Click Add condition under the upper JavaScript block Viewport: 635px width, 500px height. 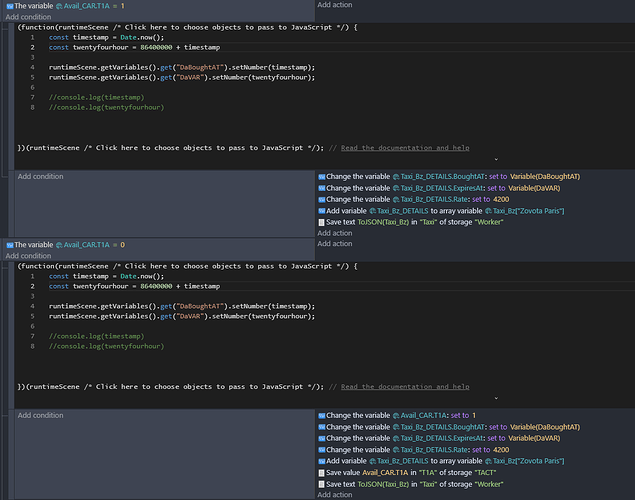coord(40,177)
